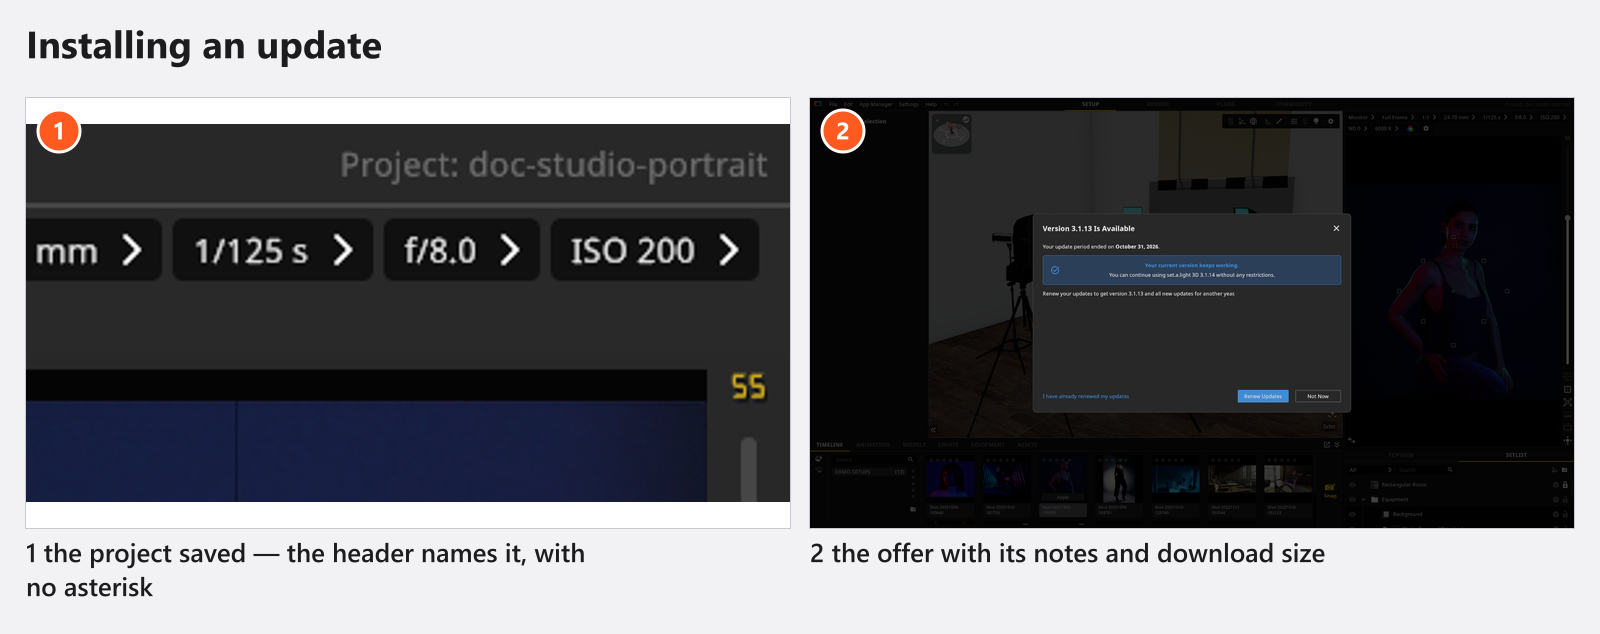Click the Orbit control in the viewport
This screenshot has width=1600, height=634.
click(x=1329, y=425)
